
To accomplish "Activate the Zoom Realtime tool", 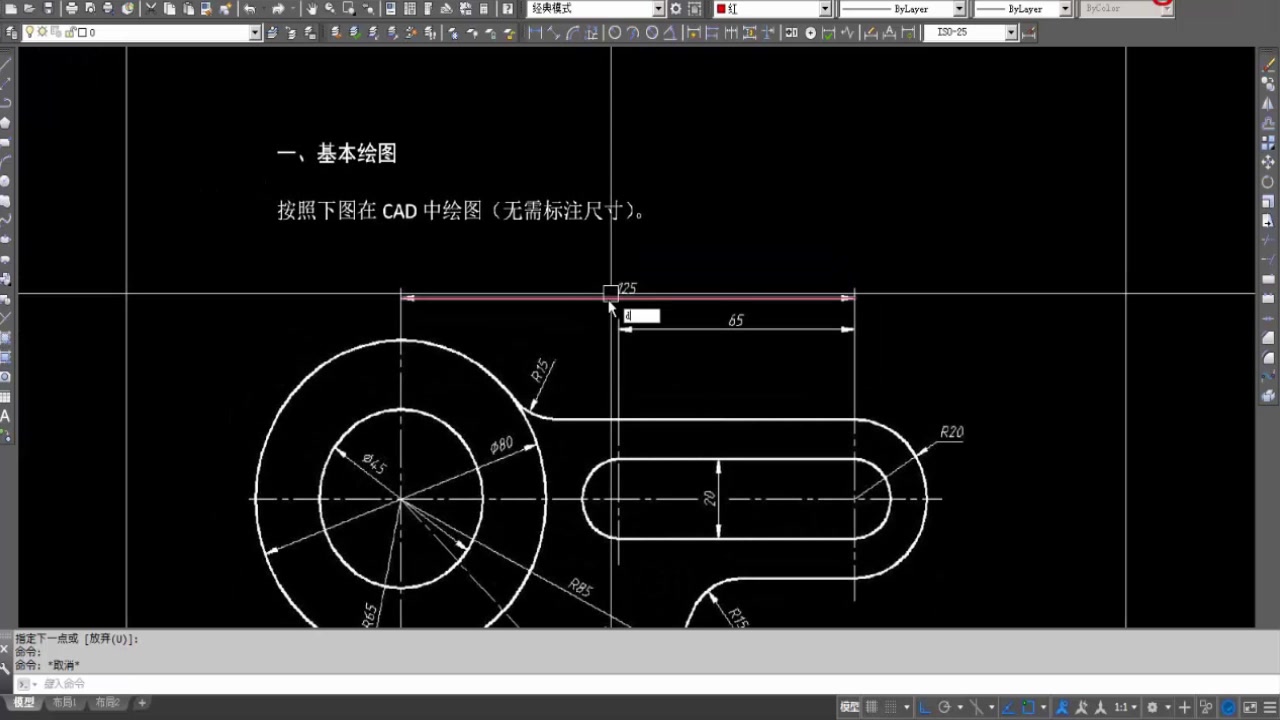I will pos(329,8).
